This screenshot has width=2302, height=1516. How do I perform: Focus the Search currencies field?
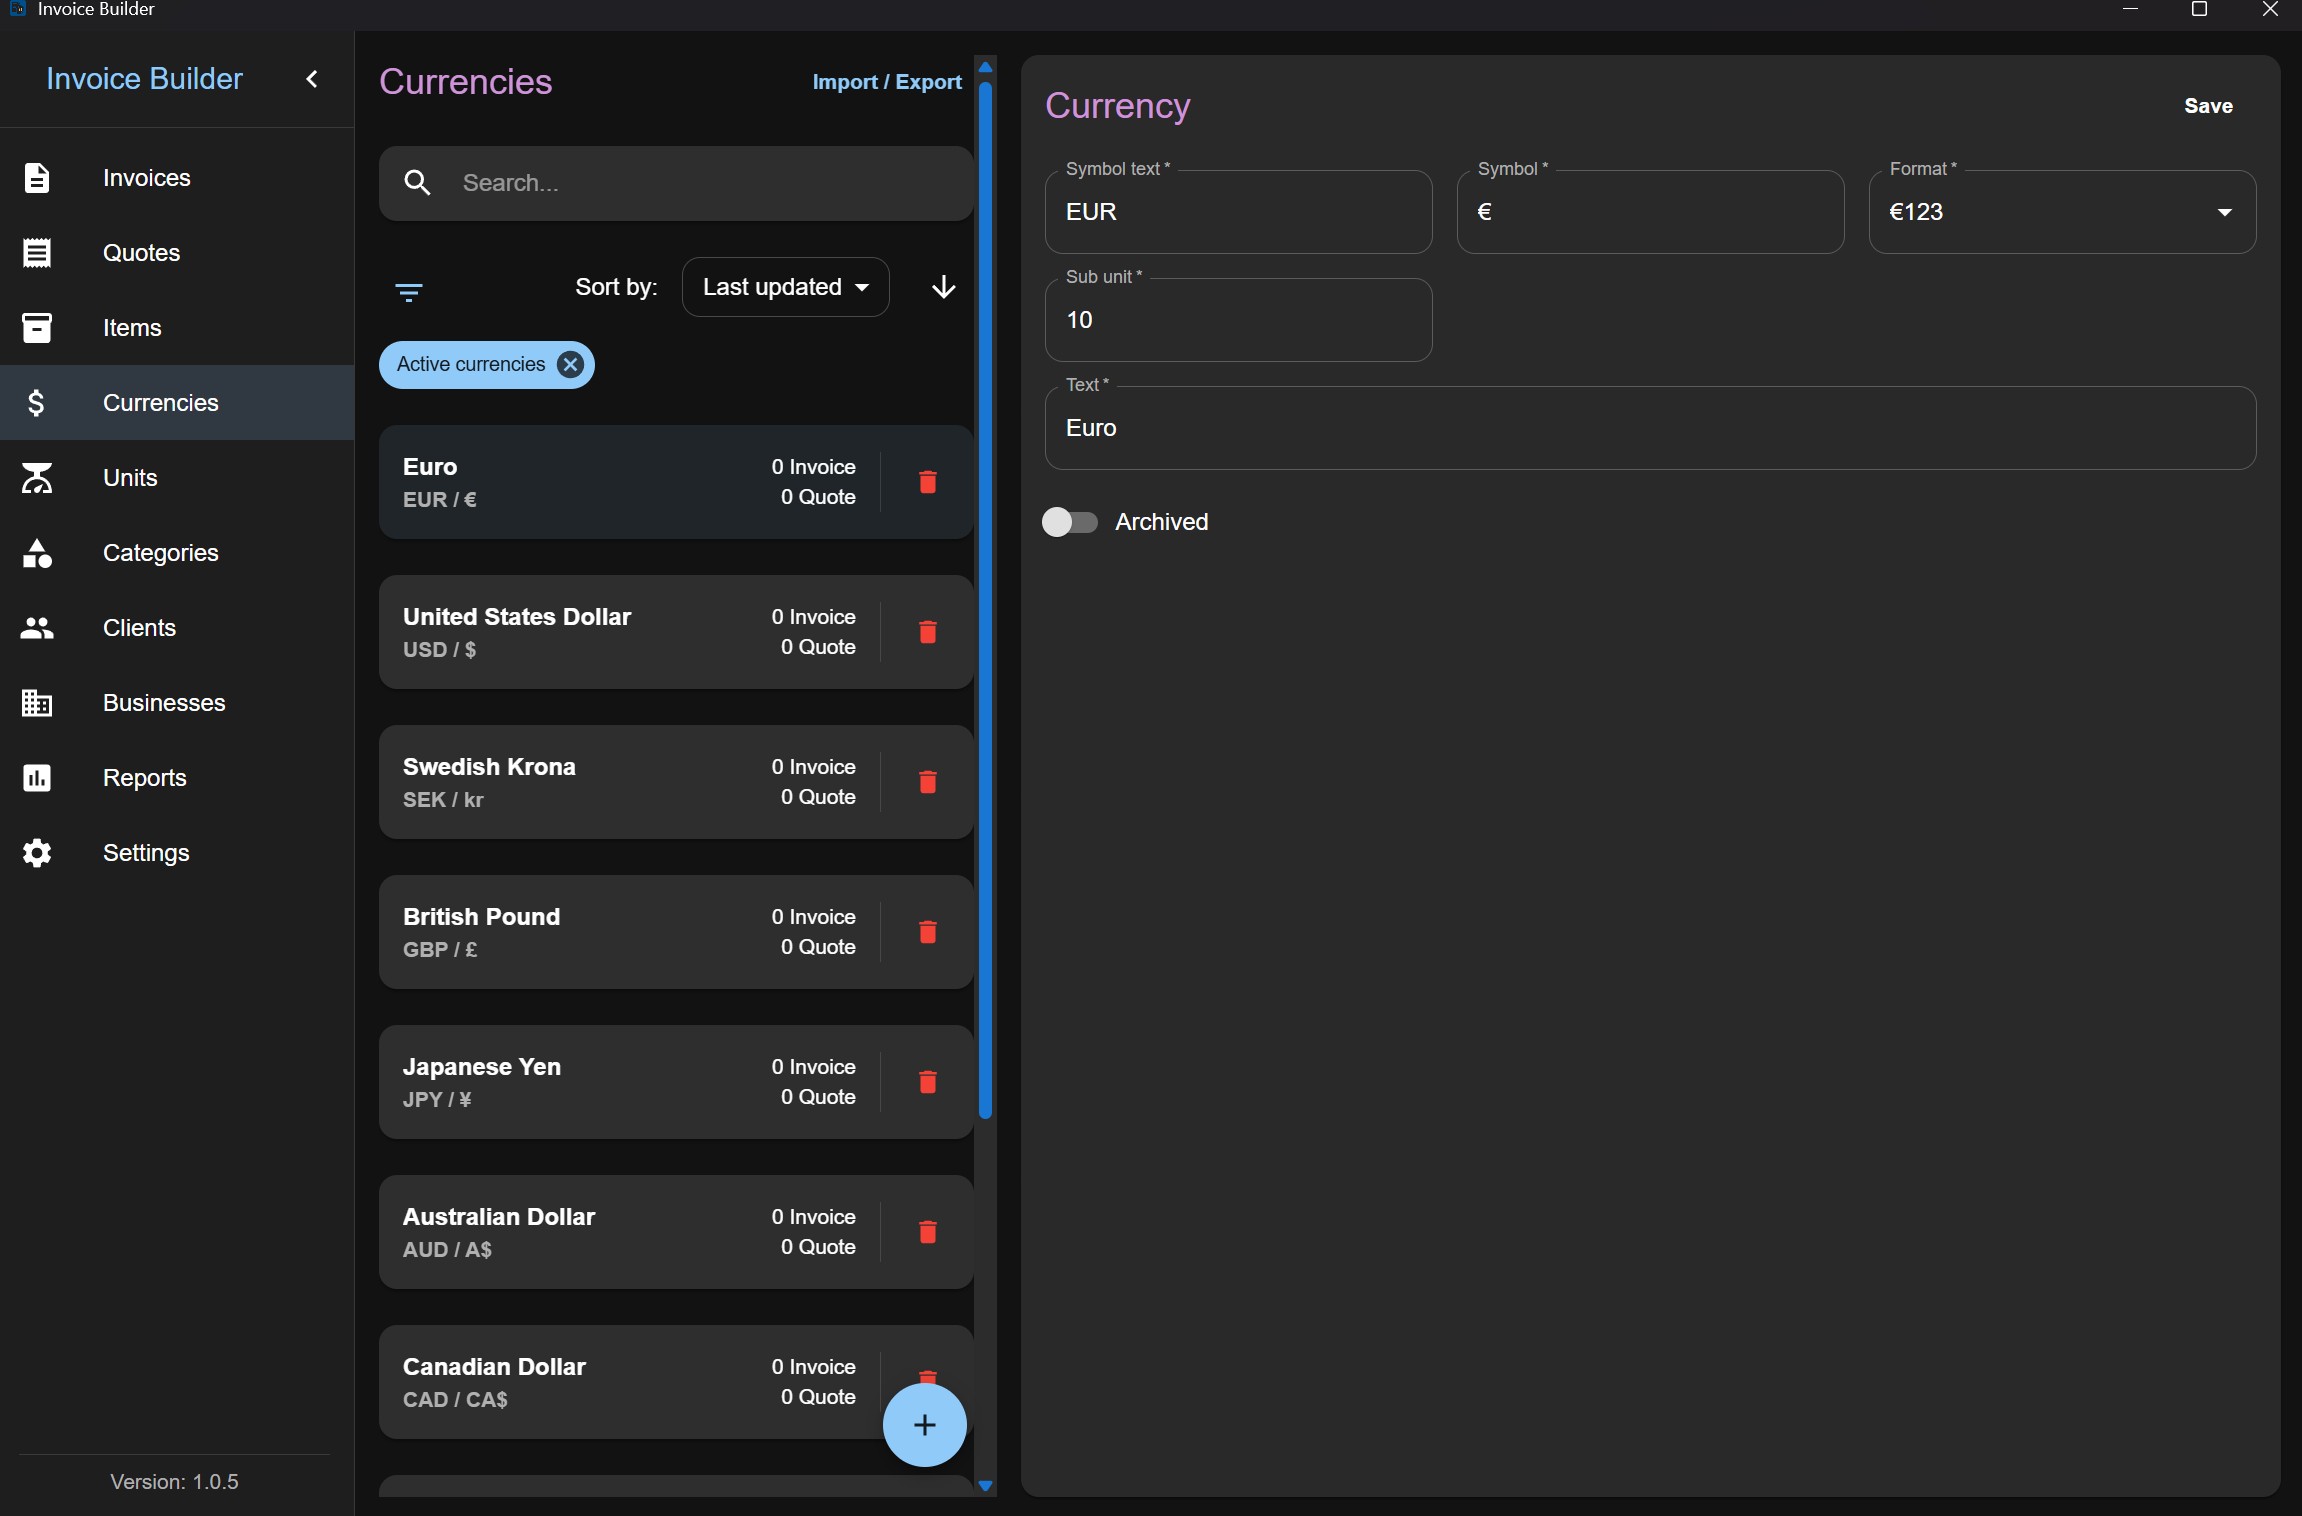click(x=676, y=183)
